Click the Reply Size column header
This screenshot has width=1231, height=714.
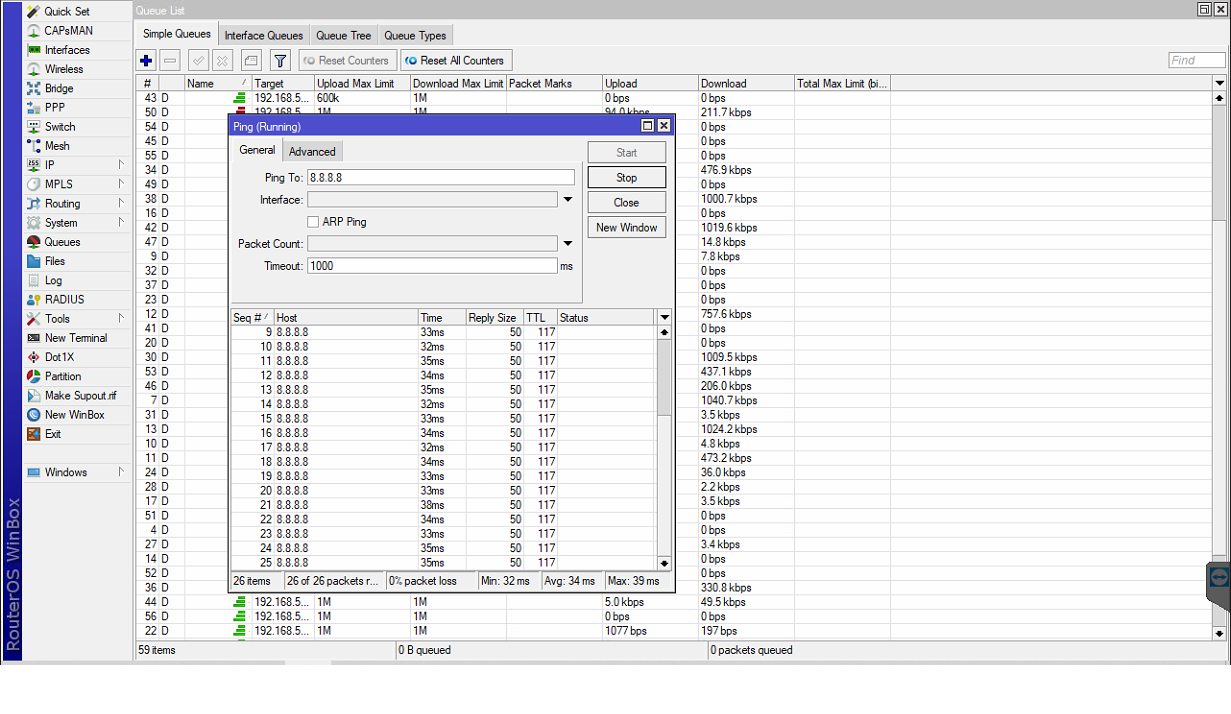pyautogui.click(x=495, y=318)
